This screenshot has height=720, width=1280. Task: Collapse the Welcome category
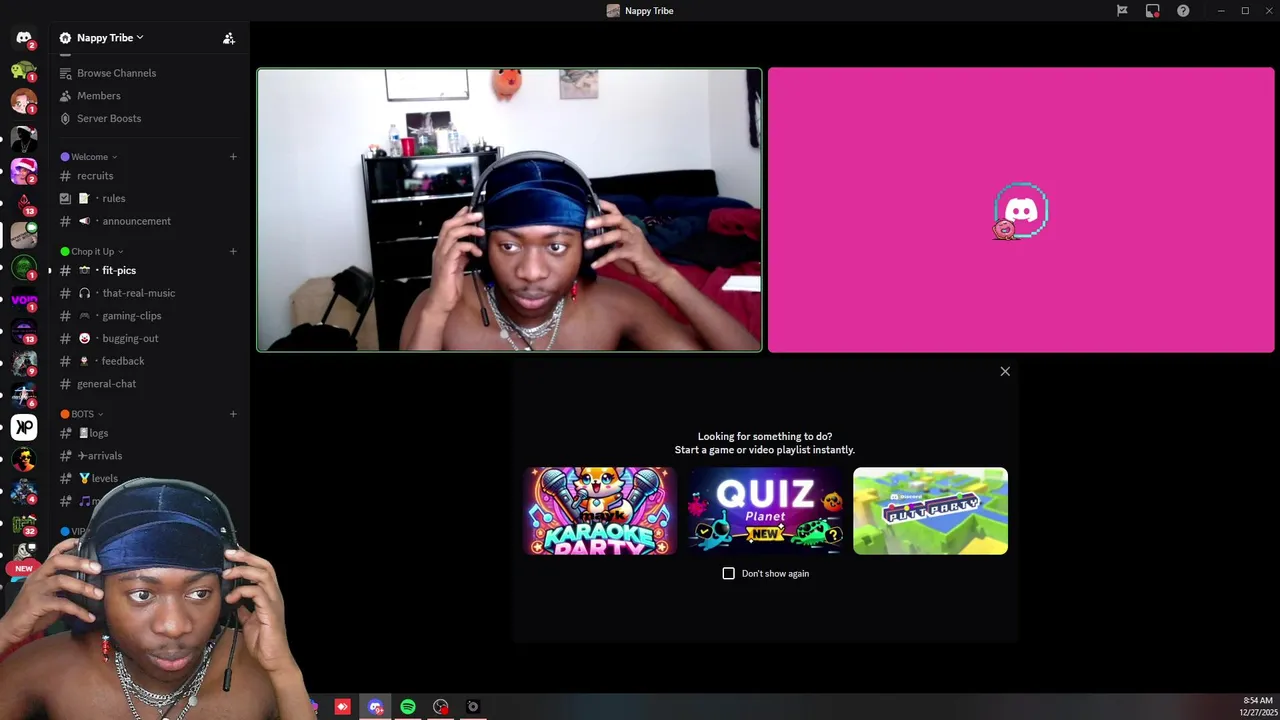(89, 157)
